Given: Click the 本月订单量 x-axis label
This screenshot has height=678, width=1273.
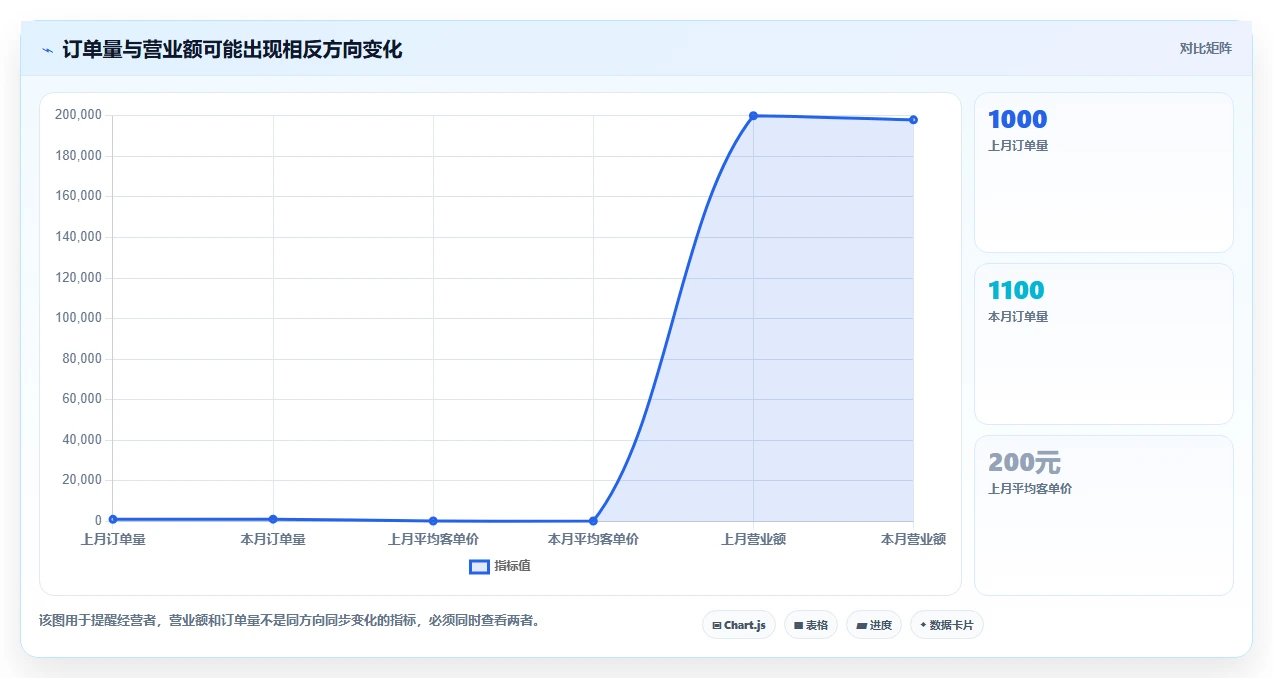Looking at the screenshot, I should tap(273, 540).
